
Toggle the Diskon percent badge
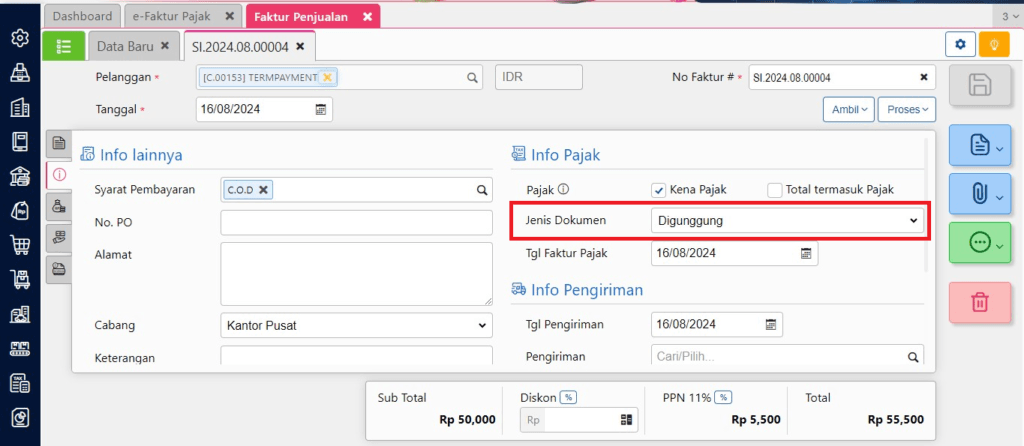569,398
